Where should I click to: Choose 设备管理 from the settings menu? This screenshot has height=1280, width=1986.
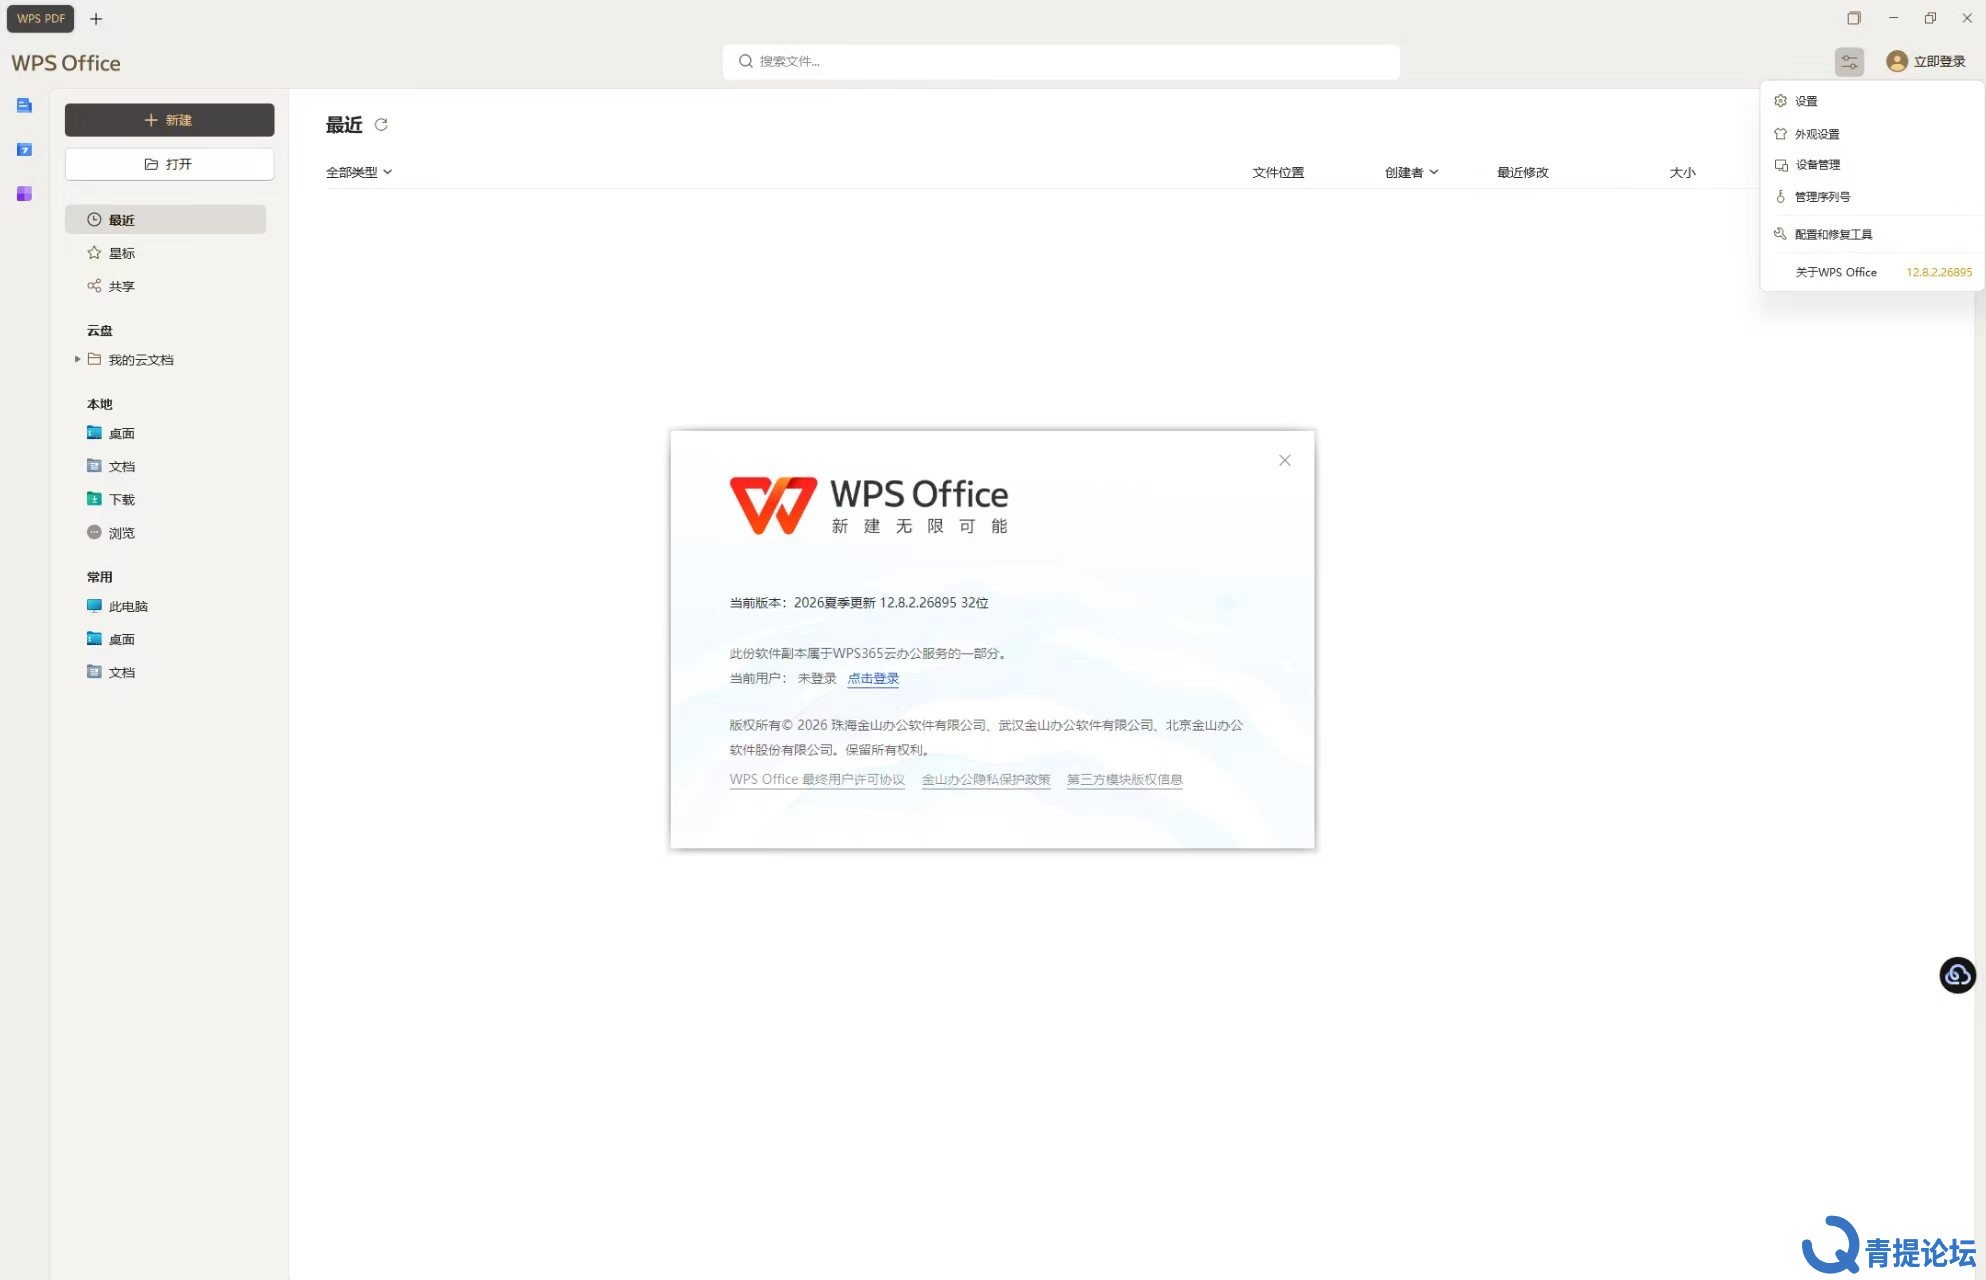point(1871,165)
